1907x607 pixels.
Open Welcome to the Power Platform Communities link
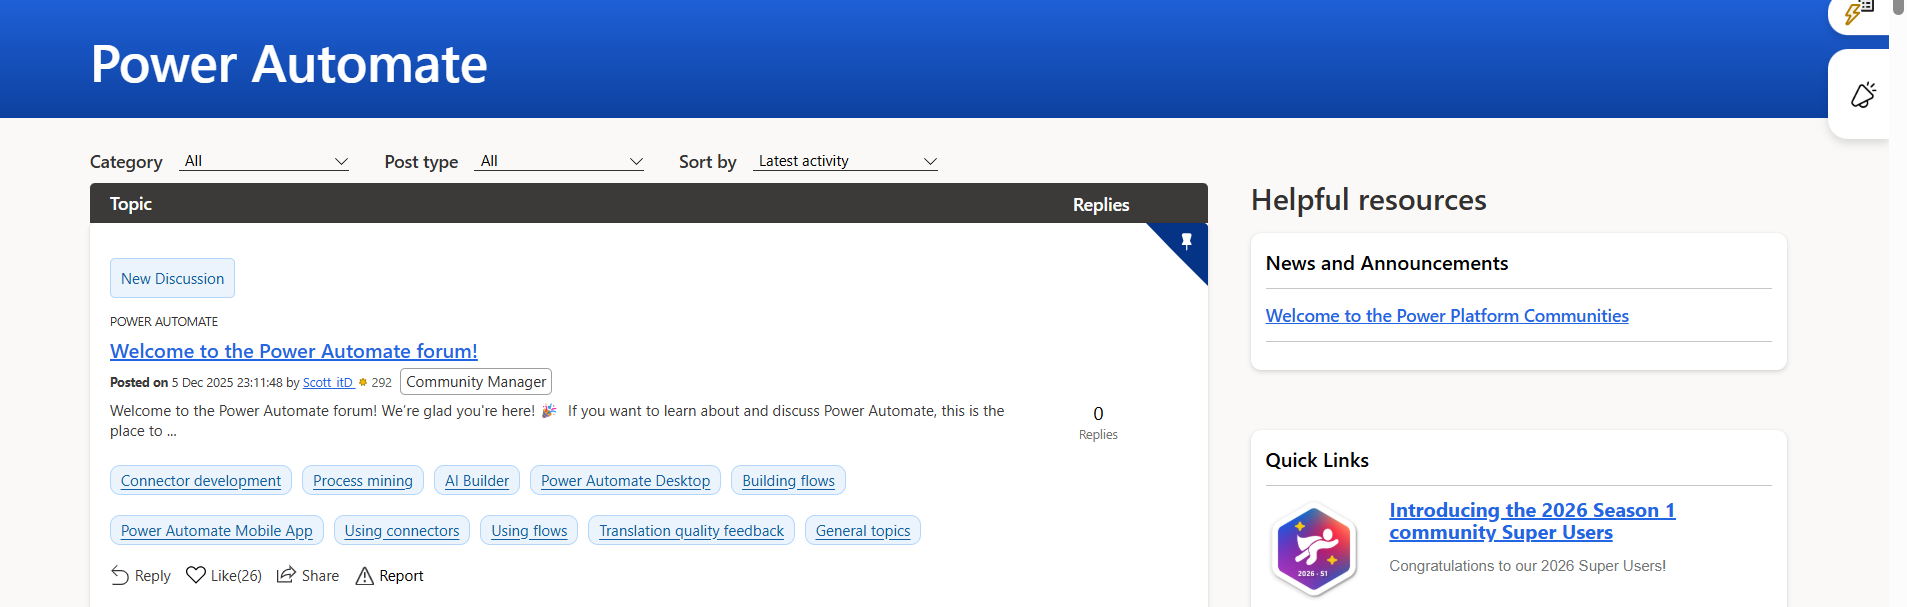(1447, 316)
